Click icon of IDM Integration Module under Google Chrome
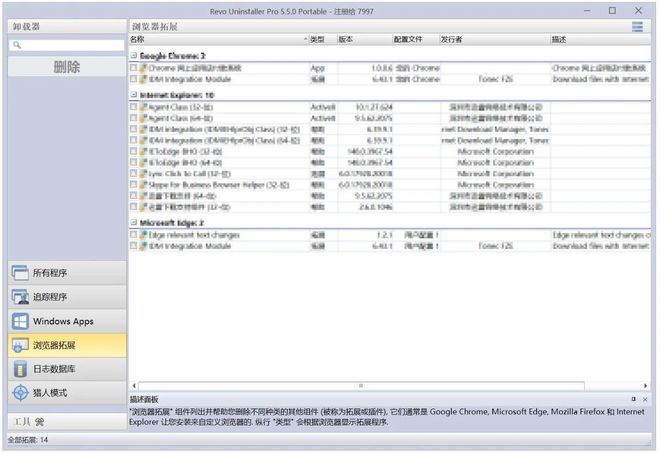 pos(143,79)
